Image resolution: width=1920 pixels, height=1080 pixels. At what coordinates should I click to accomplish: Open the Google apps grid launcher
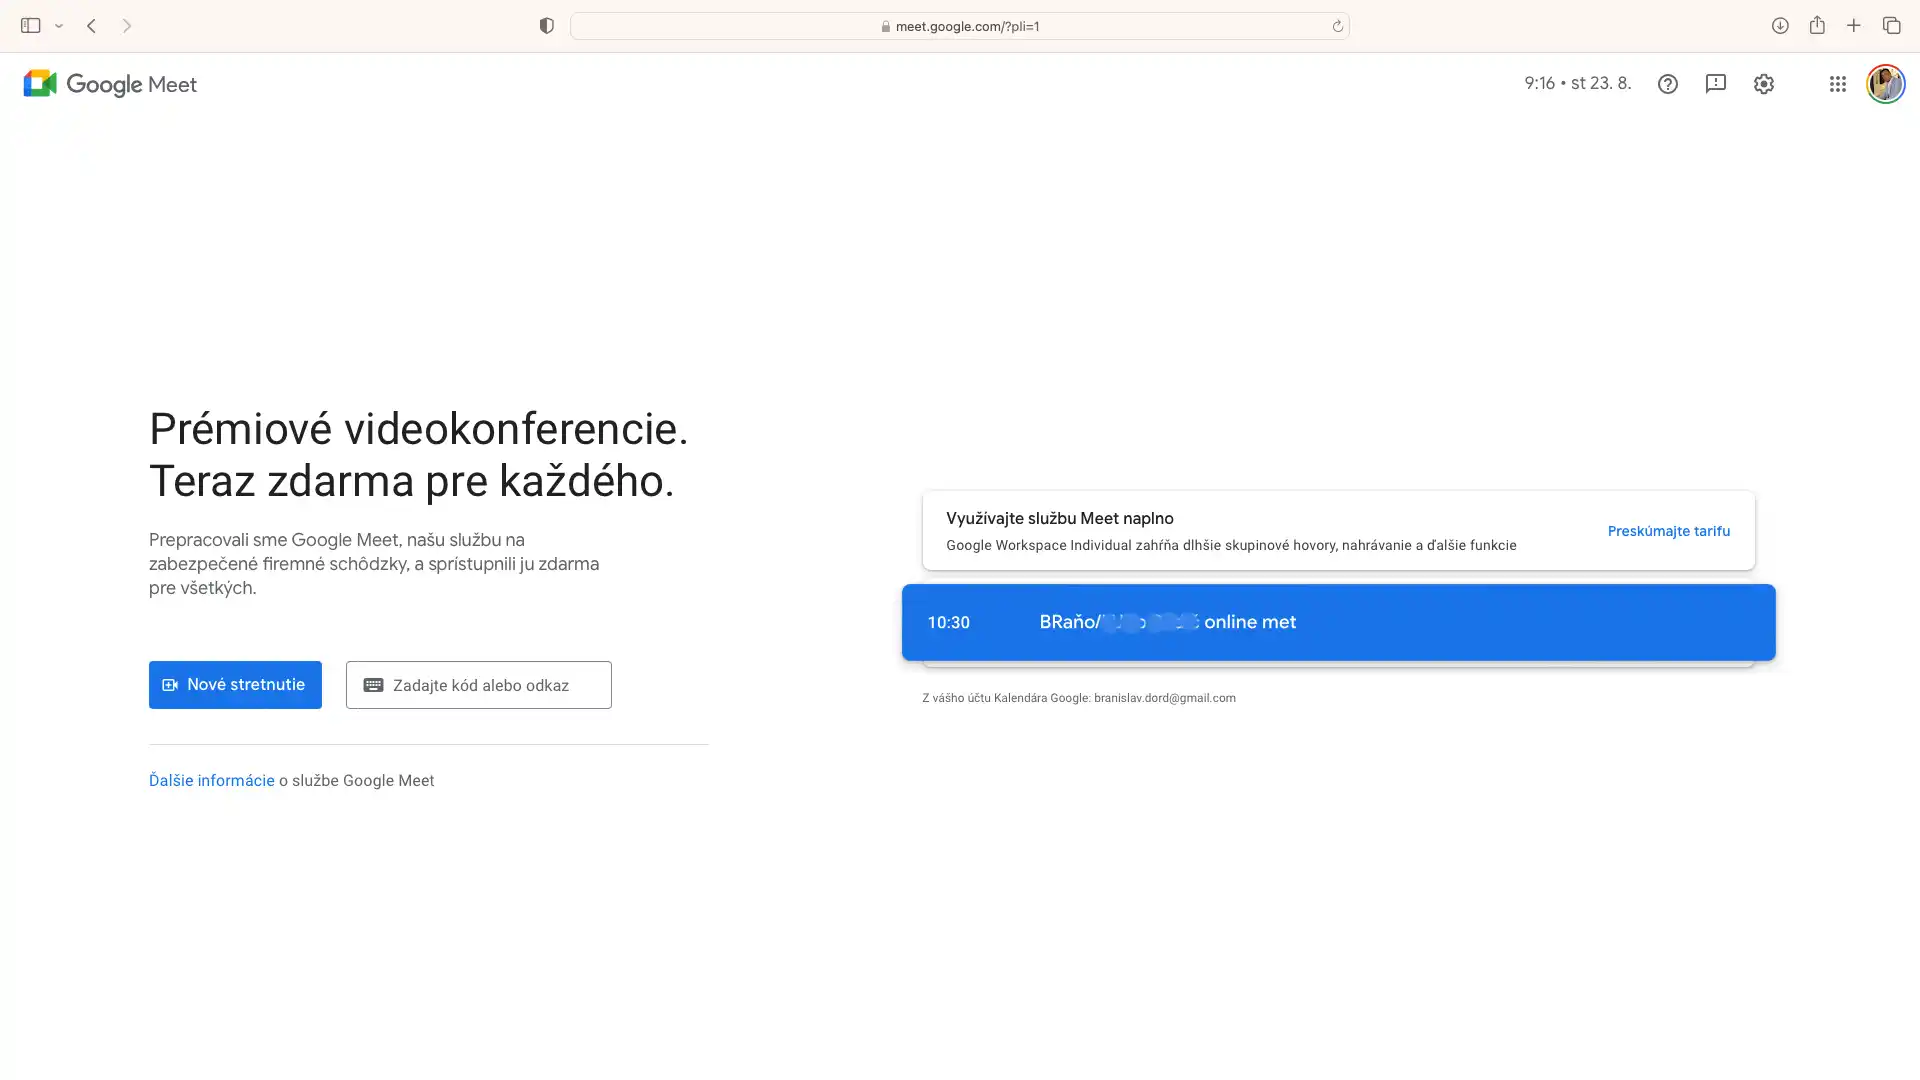pos(1838,84)
